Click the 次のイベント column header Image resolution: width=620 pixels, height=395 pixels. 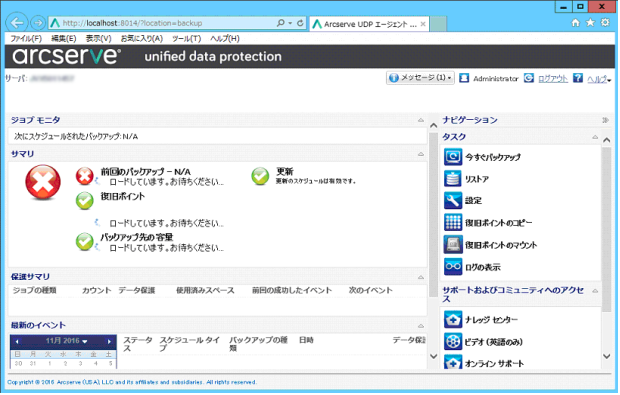370,290
